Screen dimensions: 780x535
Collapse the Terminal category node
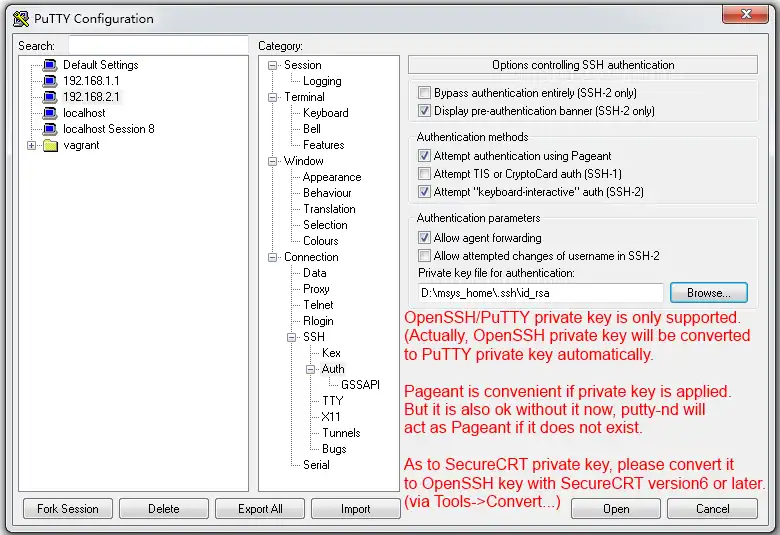tap(272, 97)
